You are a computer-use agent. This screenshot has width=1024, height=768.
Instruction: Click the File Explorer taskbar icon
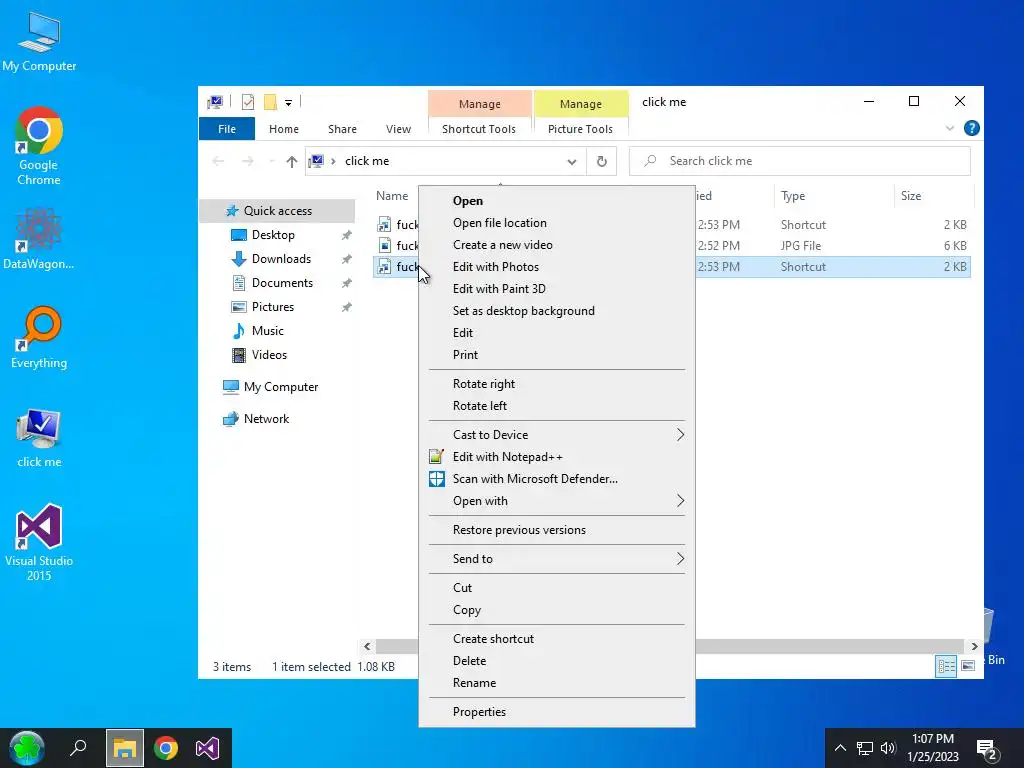(125, 748)
